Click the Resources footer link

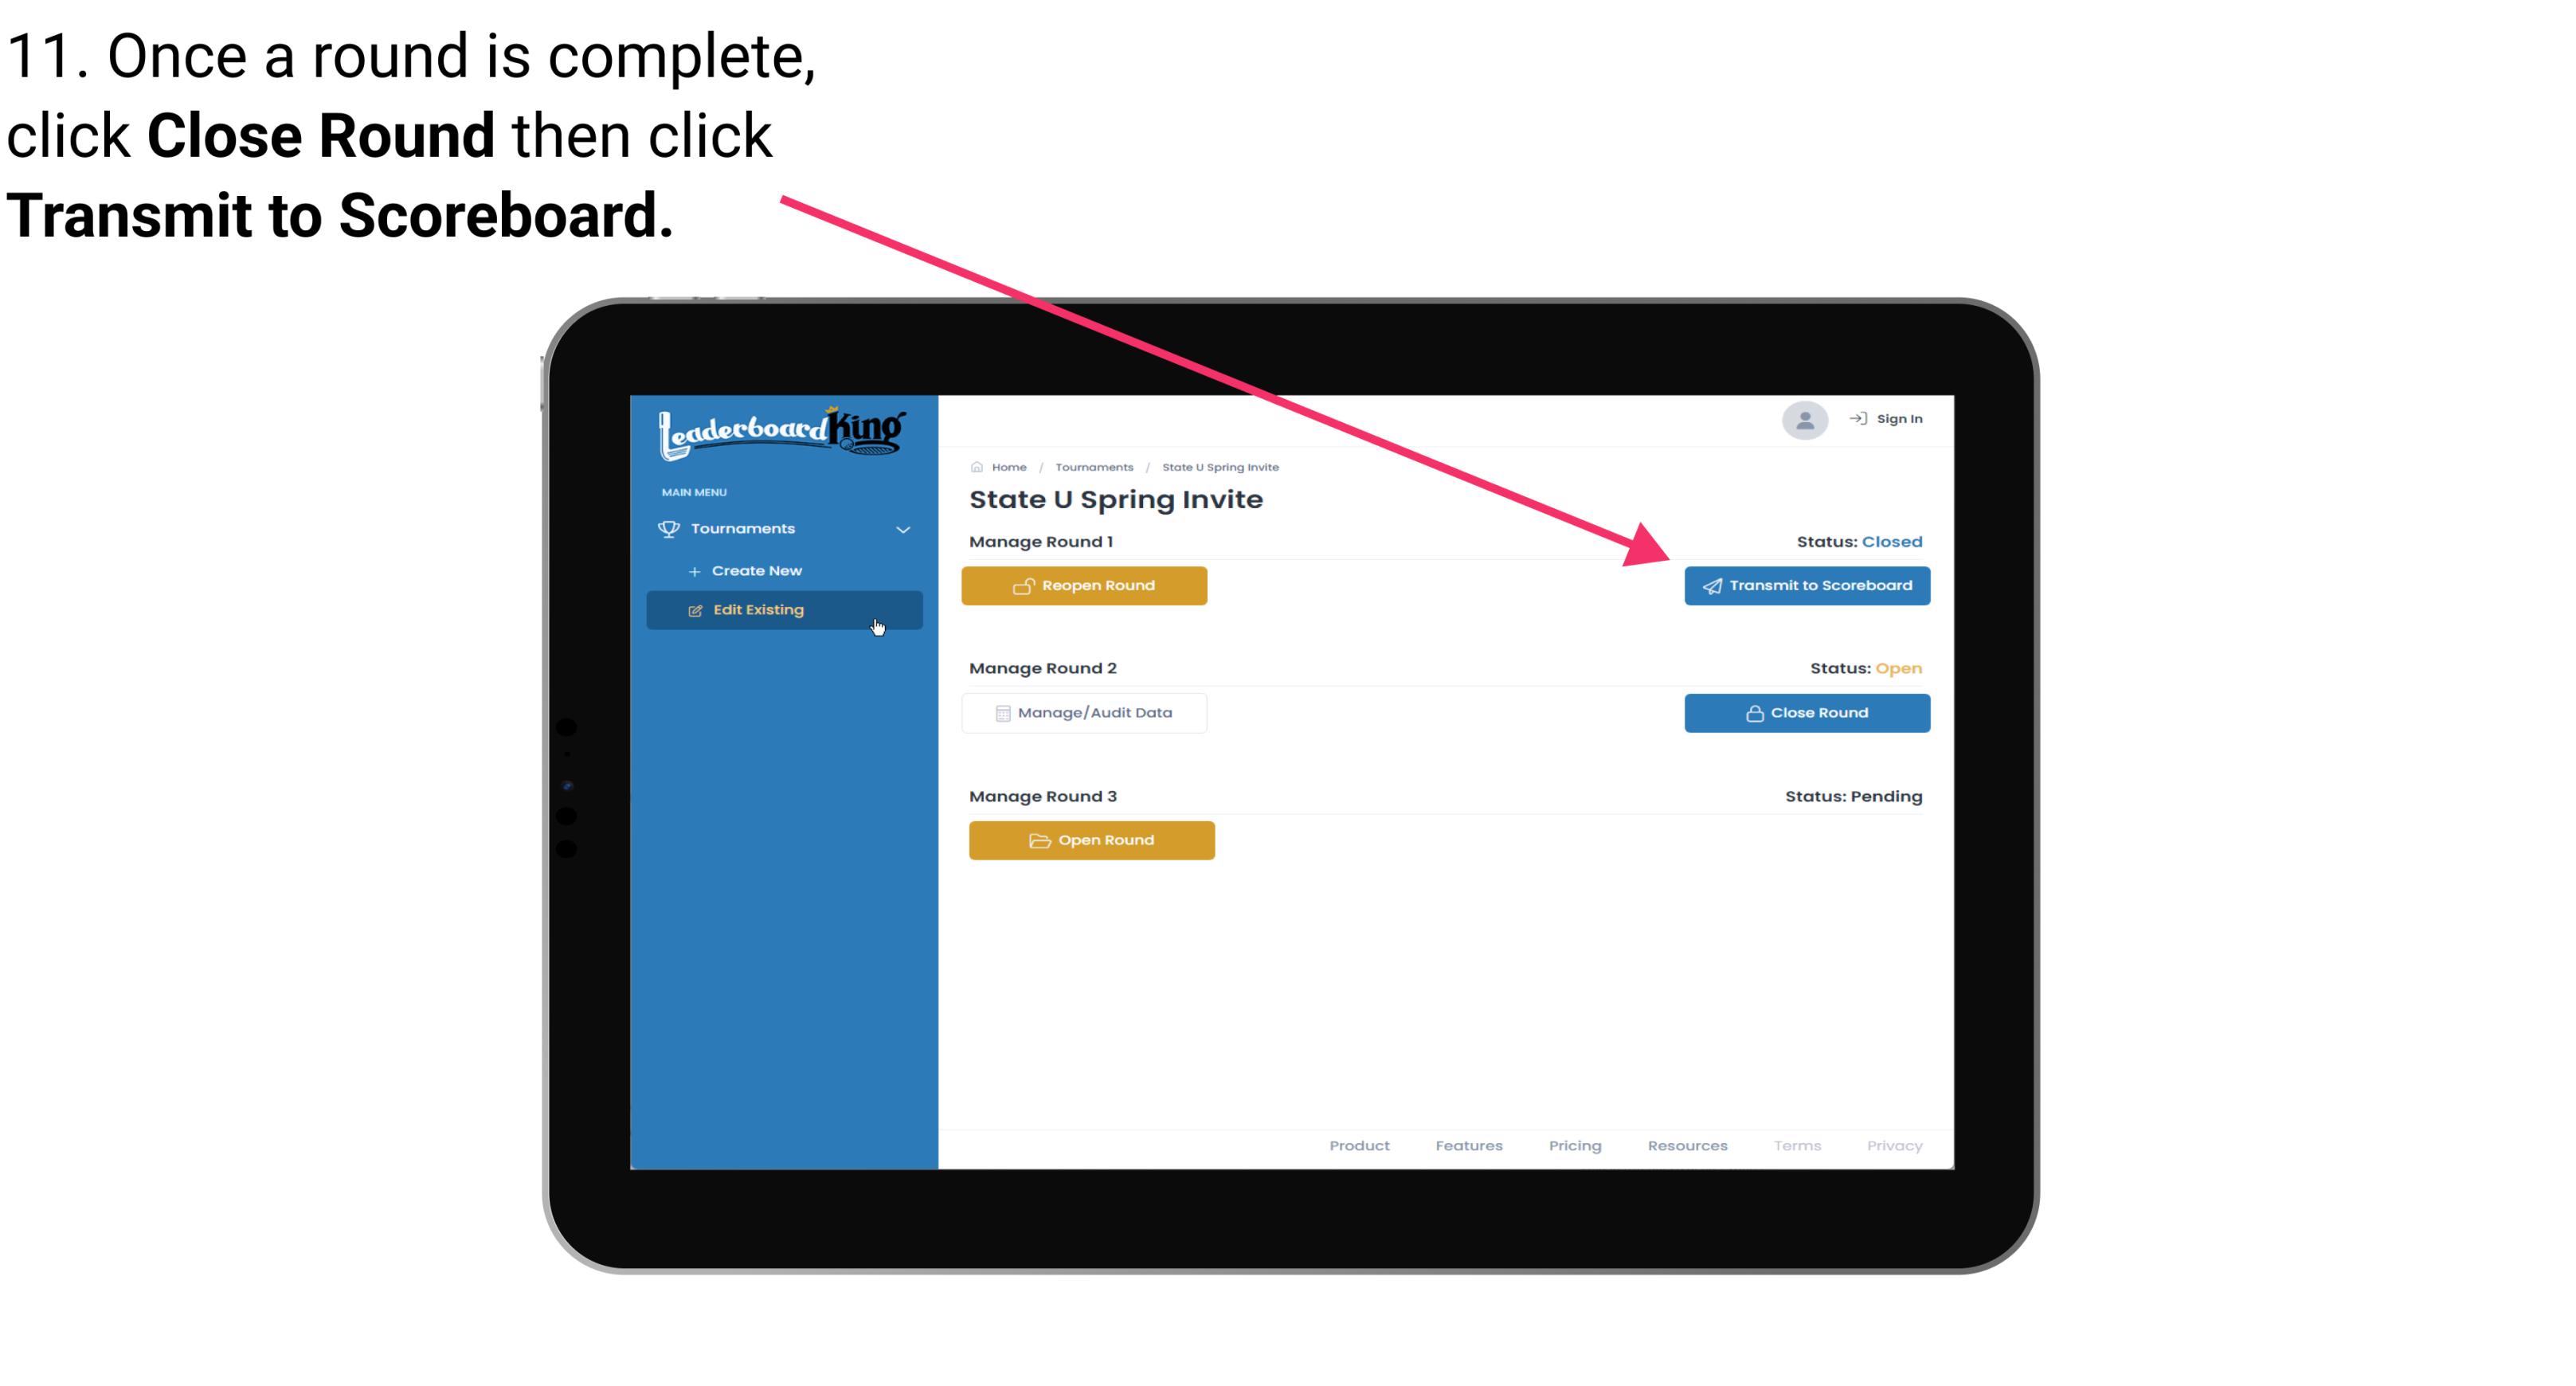[1689, 1145]
